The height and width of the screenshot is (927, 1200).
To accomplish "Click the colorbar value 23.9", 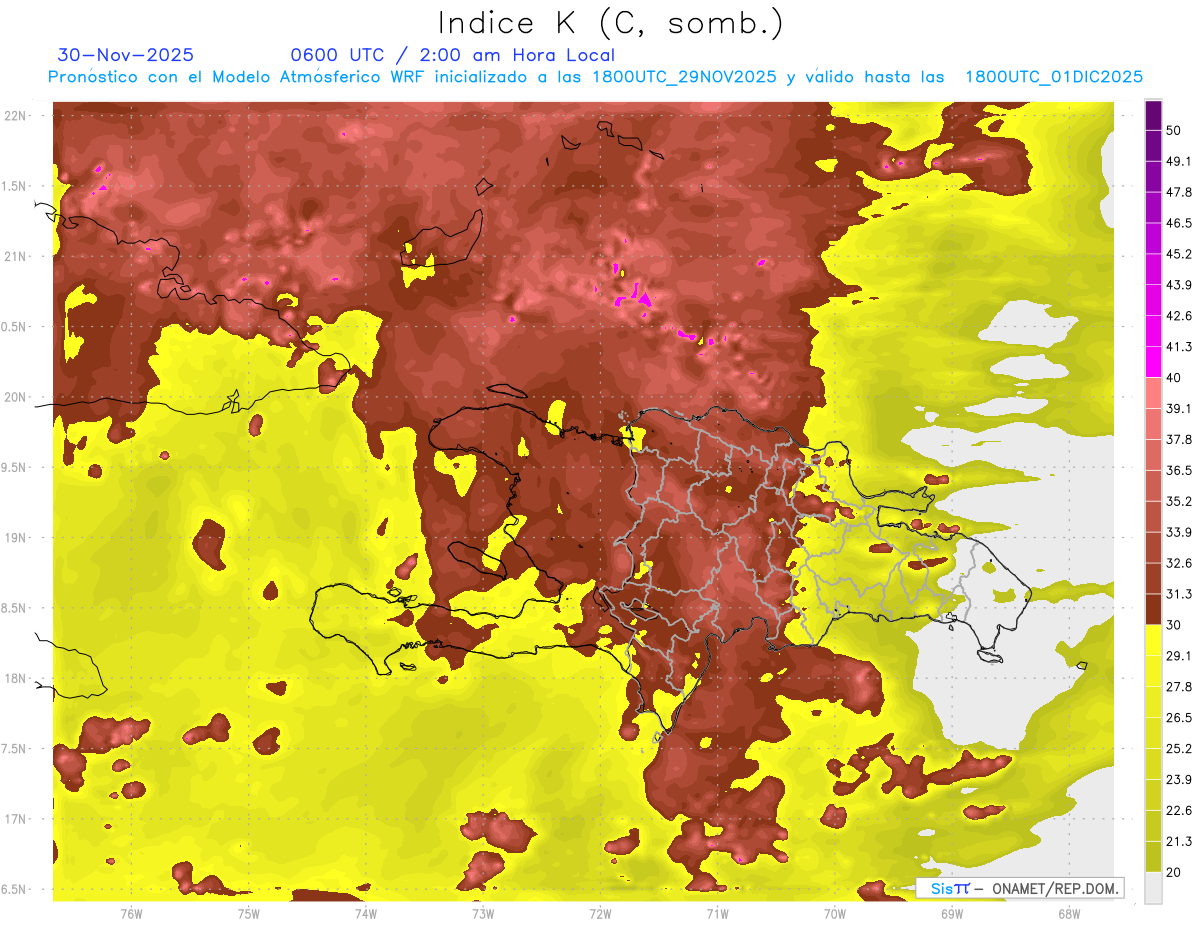I will (x=1179, y=779).
